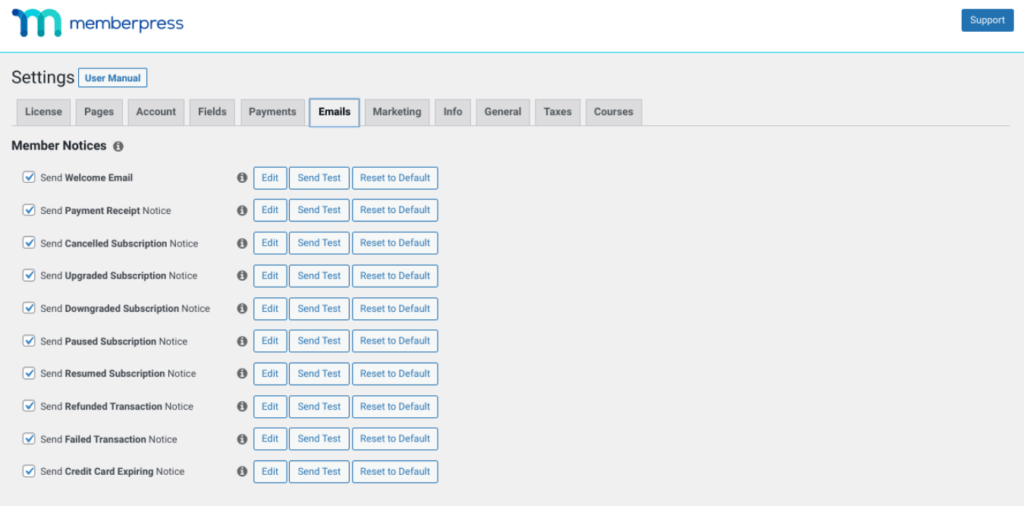
Task: Show info tooltip for Refunded Transaction Notice
Action: click(x=242, y=406)
